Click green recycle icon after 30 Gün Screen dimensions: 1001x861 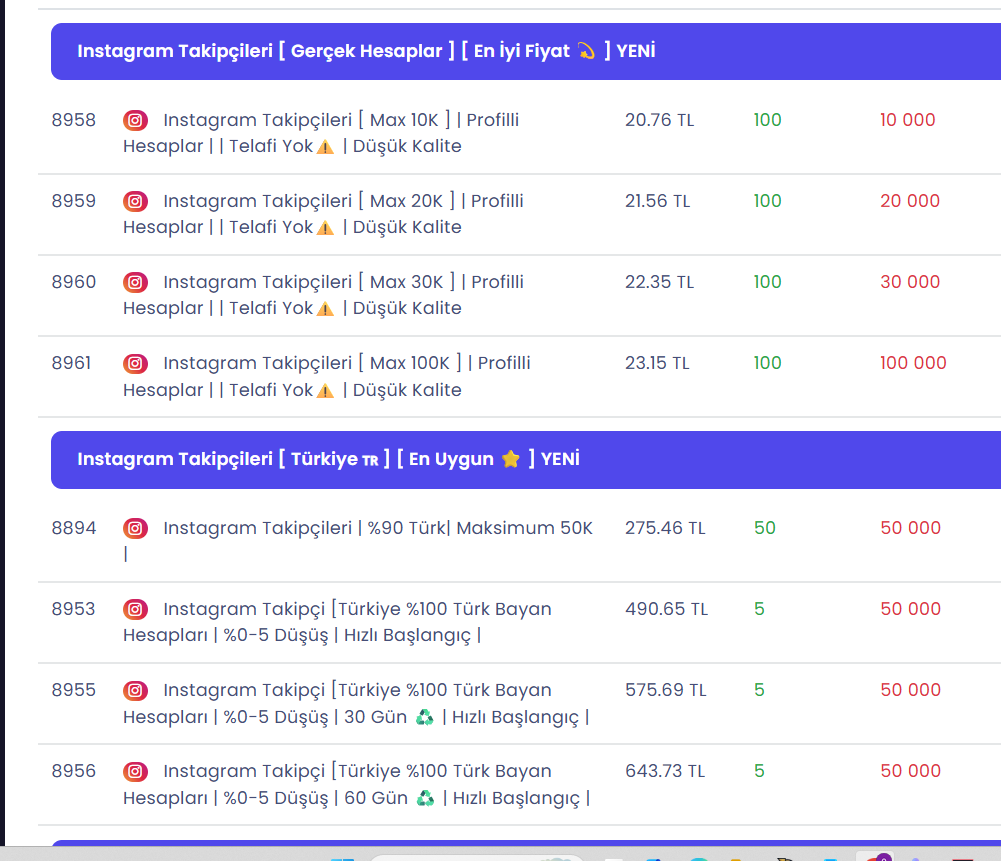coord(425,717)
